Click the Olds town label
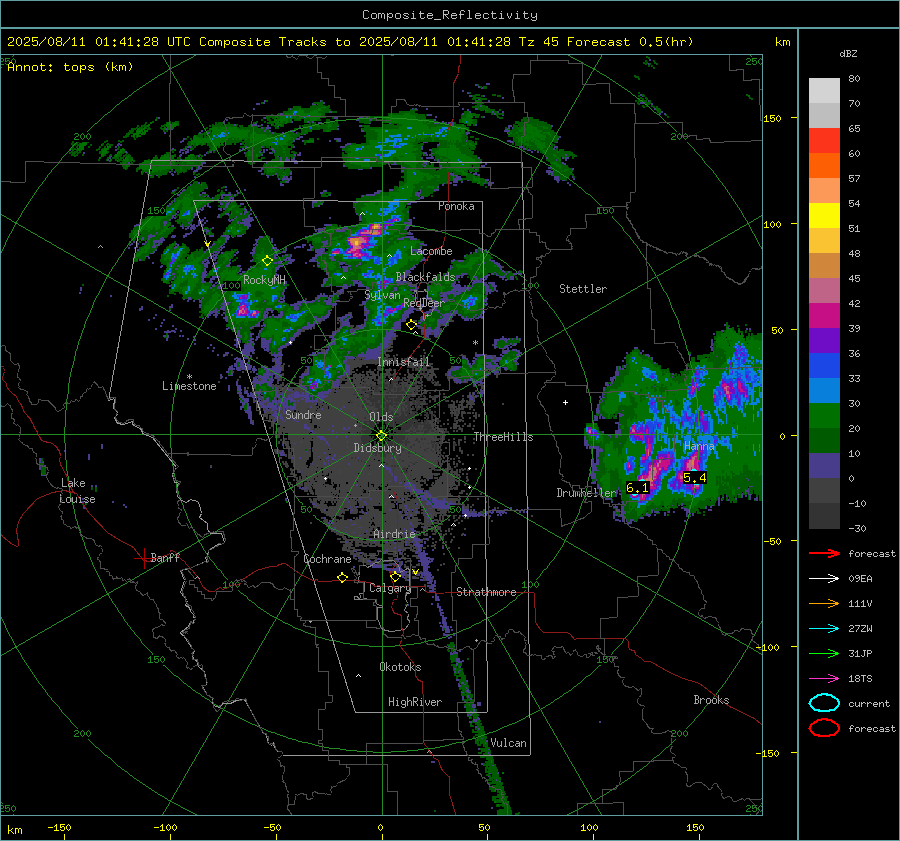900x841 pixels. (x=381, y=417)
